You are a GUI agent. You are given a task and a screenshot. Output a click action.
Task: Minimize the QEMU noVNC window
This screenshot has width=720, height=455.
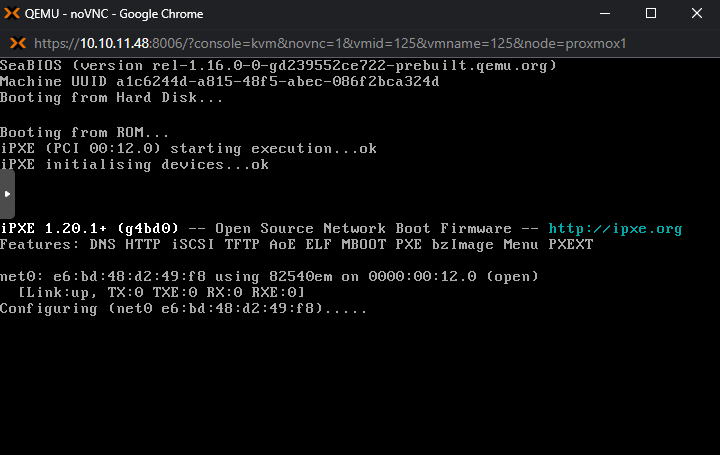[x=604, y=14]
